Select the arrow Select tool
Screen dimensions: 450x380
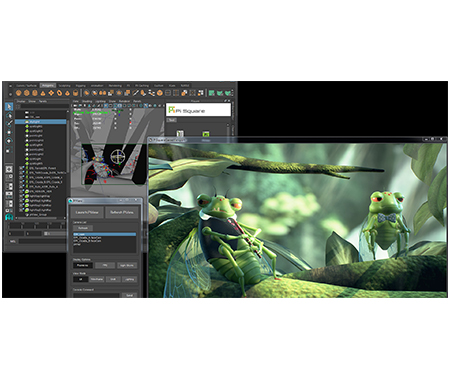click(9, 106)
